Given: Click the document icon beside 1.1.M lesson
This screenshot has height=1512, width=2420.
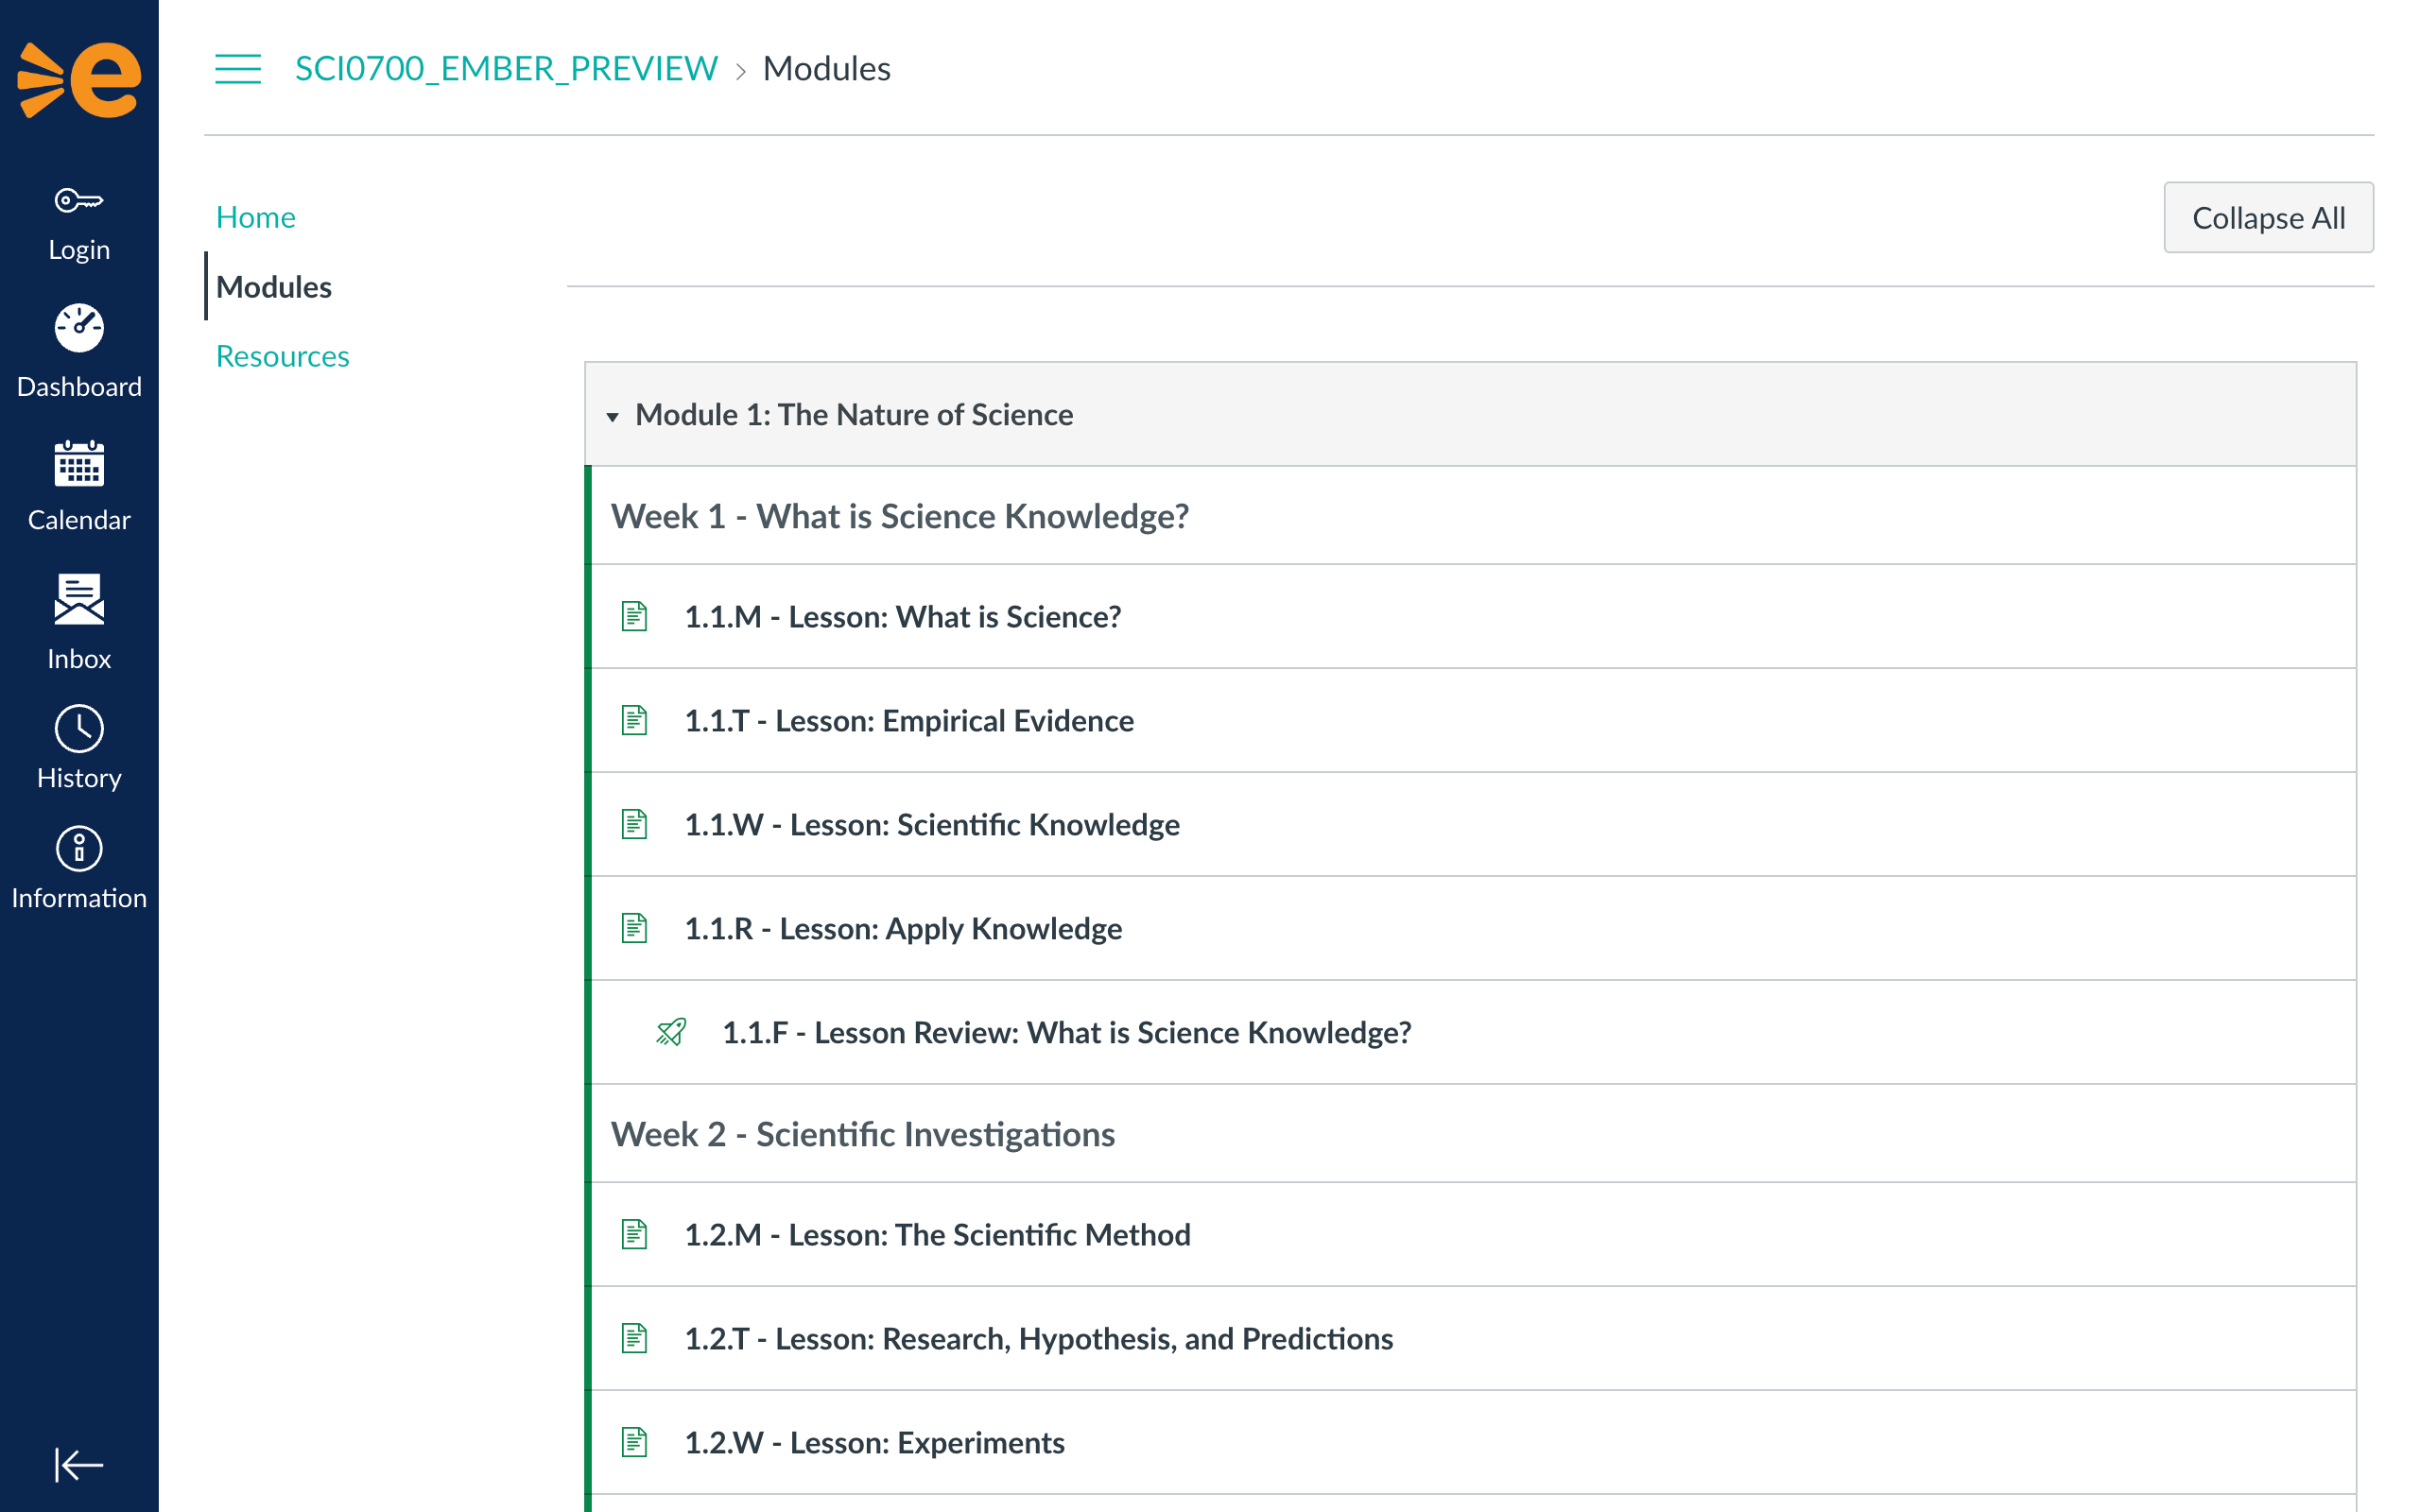Looking at the screenshot, I should tap(635, 616).
